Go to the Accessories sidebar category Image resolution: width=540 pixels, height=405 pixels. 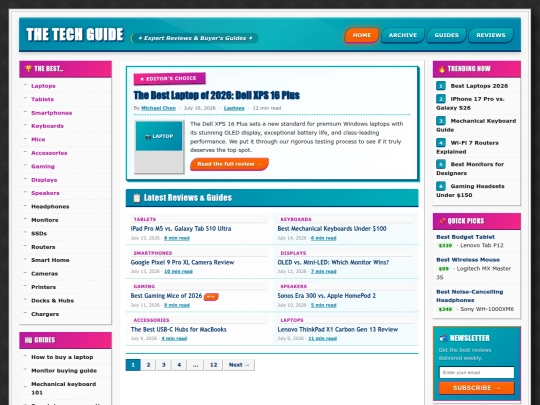(x=49, y=153)
